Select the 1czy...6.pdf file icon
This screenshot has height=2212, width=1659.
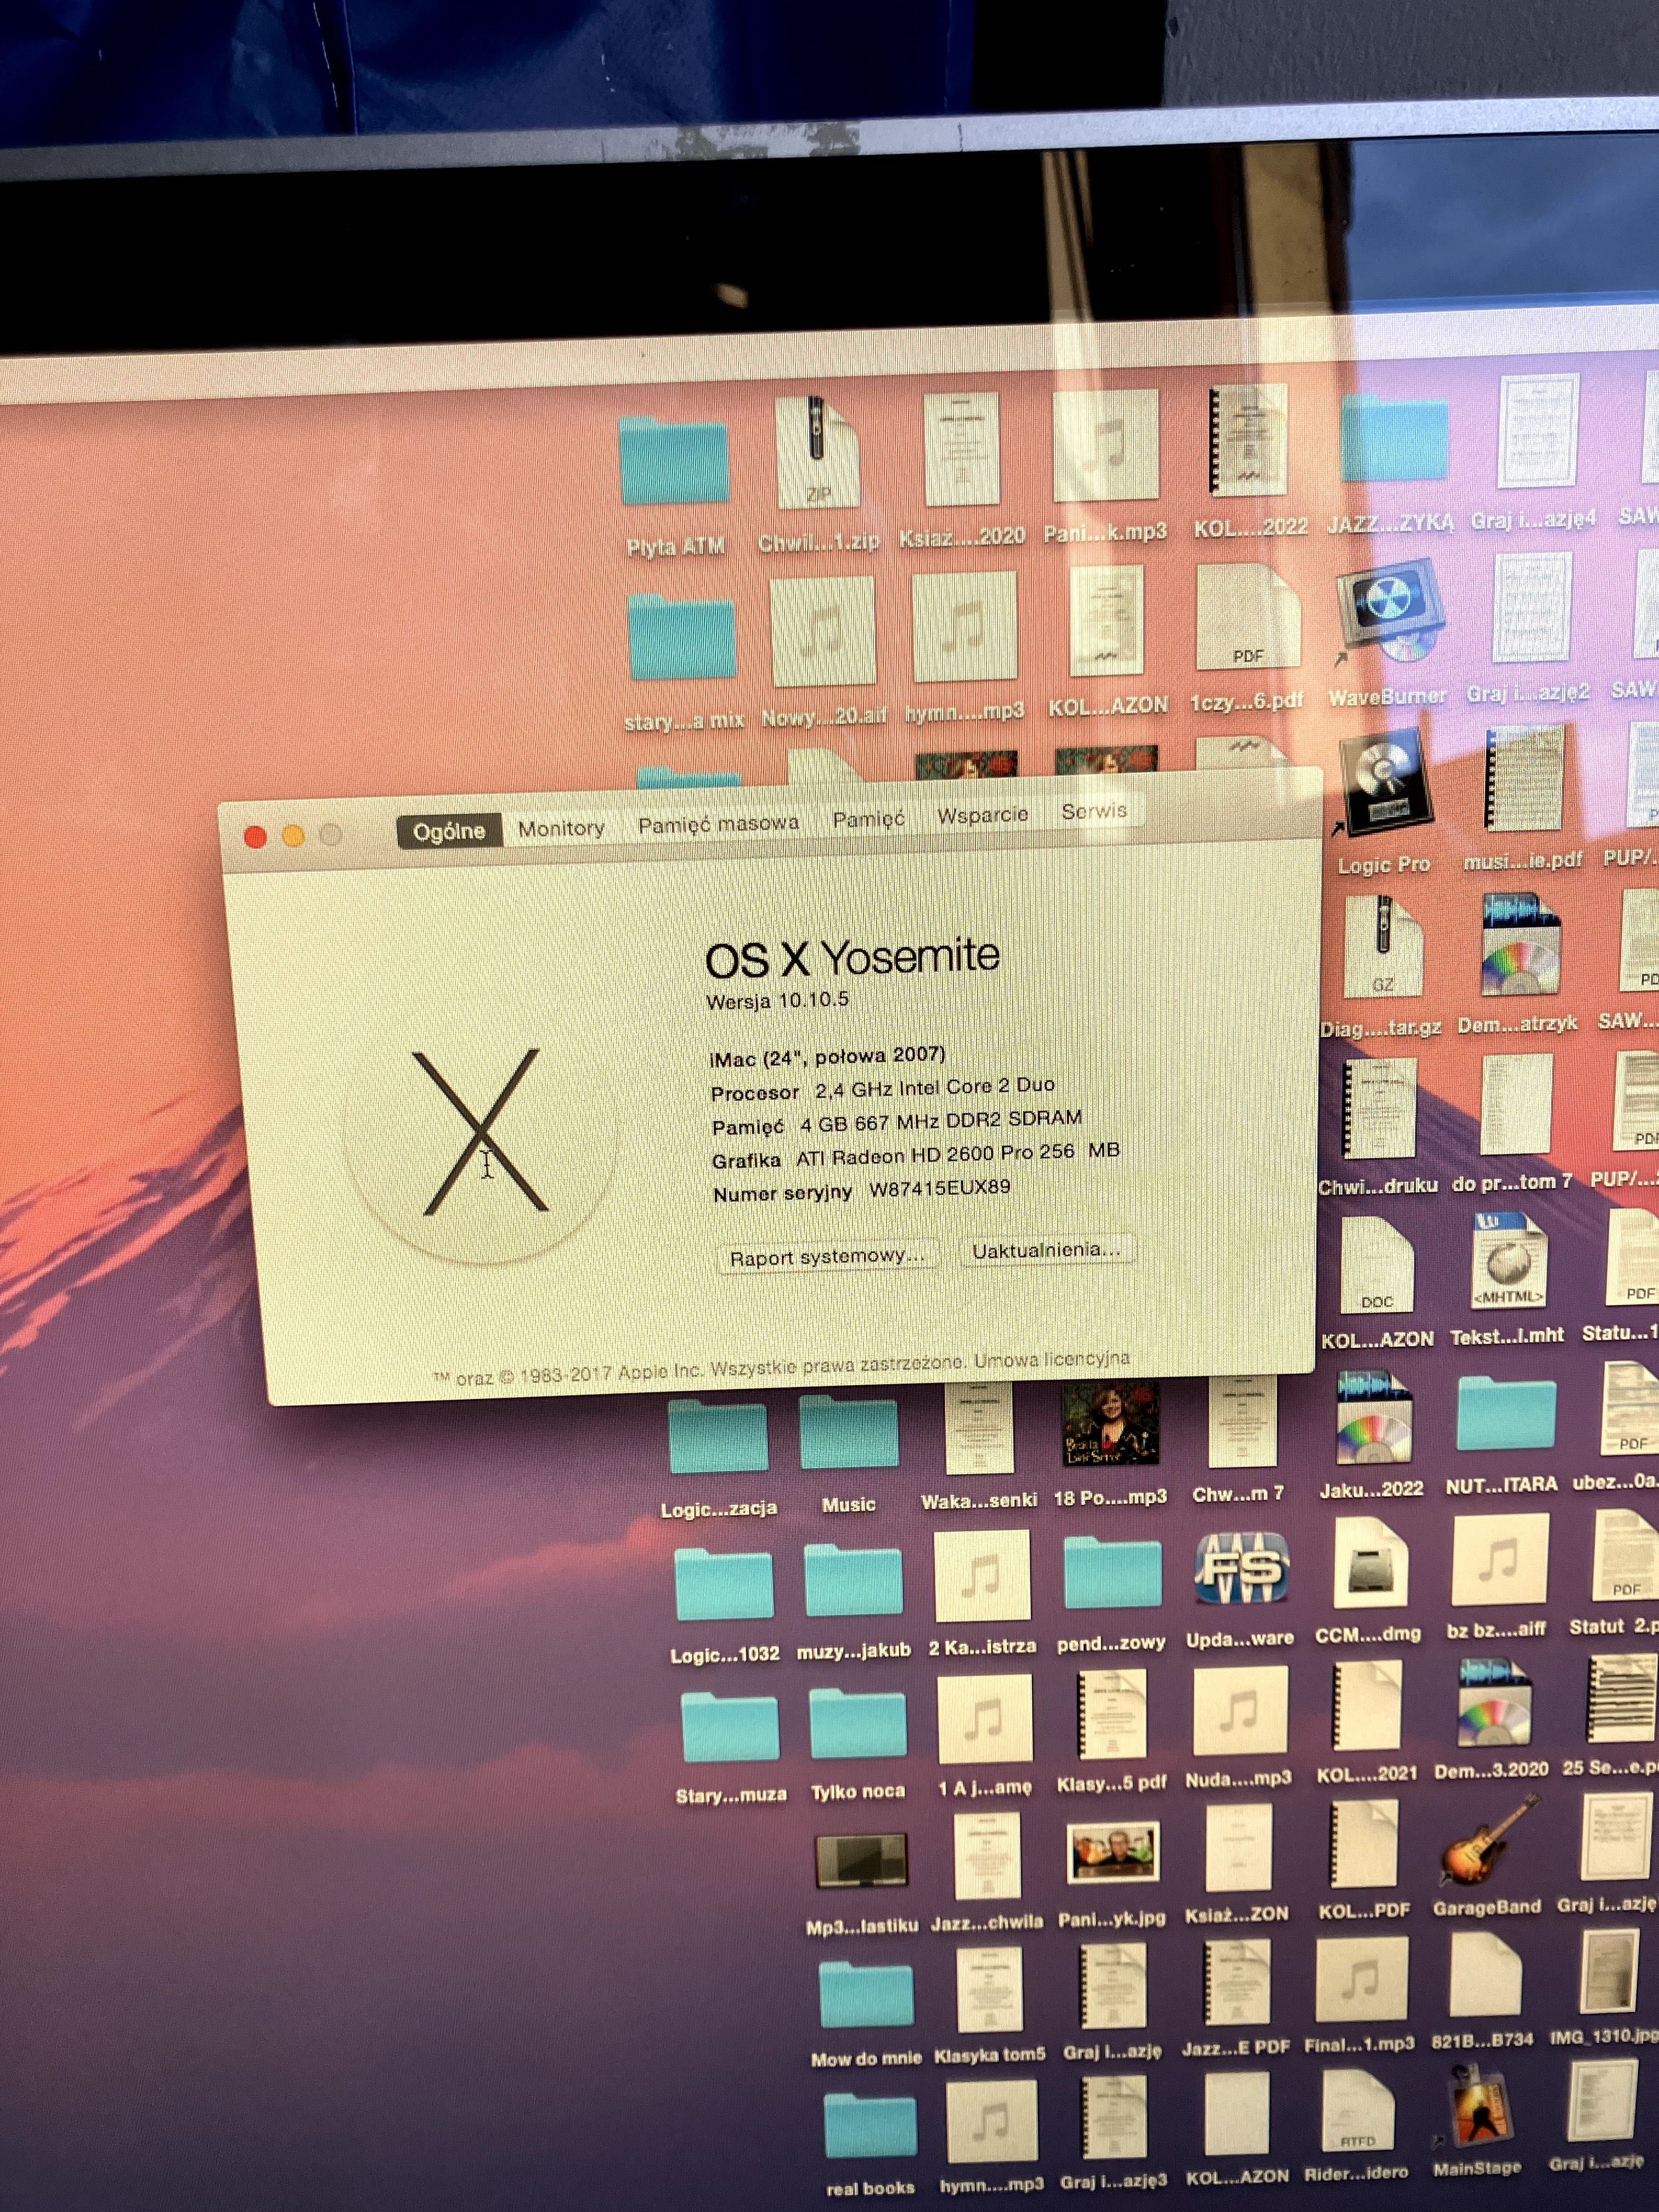[x=1248, y=616]
